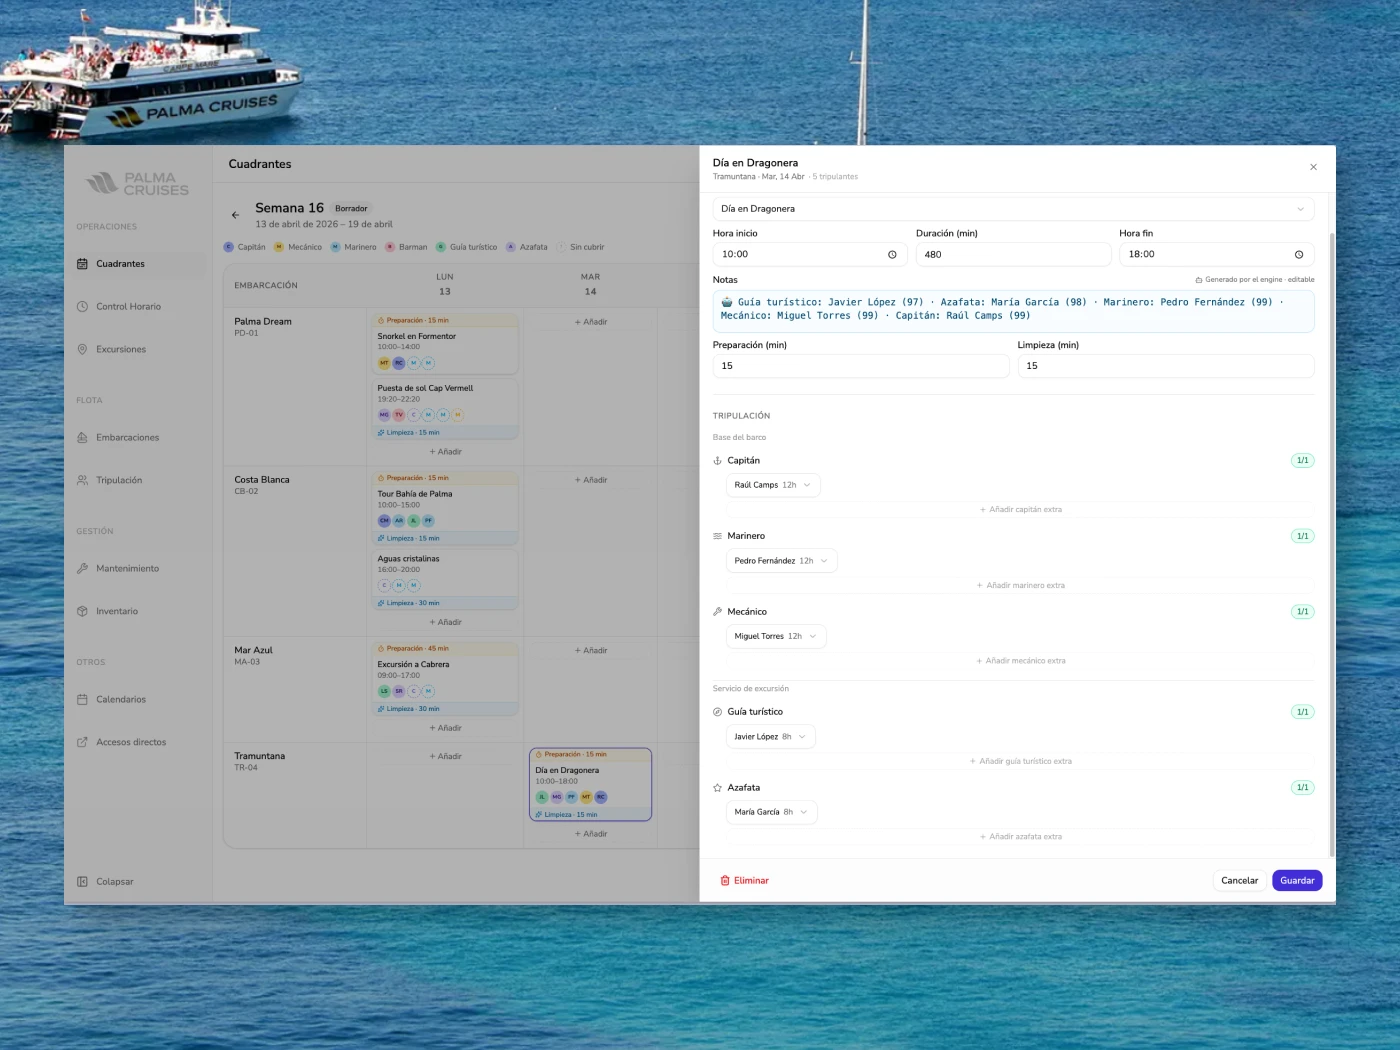Open the Miguel Torres mechanic dropdown
This screenshot has height=1050, width=1400.
coord(776,636)
